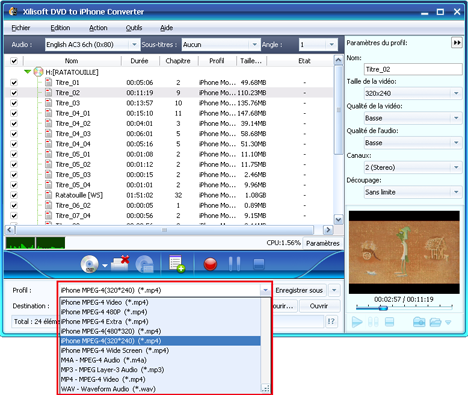Screen dimensions: 468x395
Task: Uncheck the Titre_03 checkbox
Action: click(14, 103)
